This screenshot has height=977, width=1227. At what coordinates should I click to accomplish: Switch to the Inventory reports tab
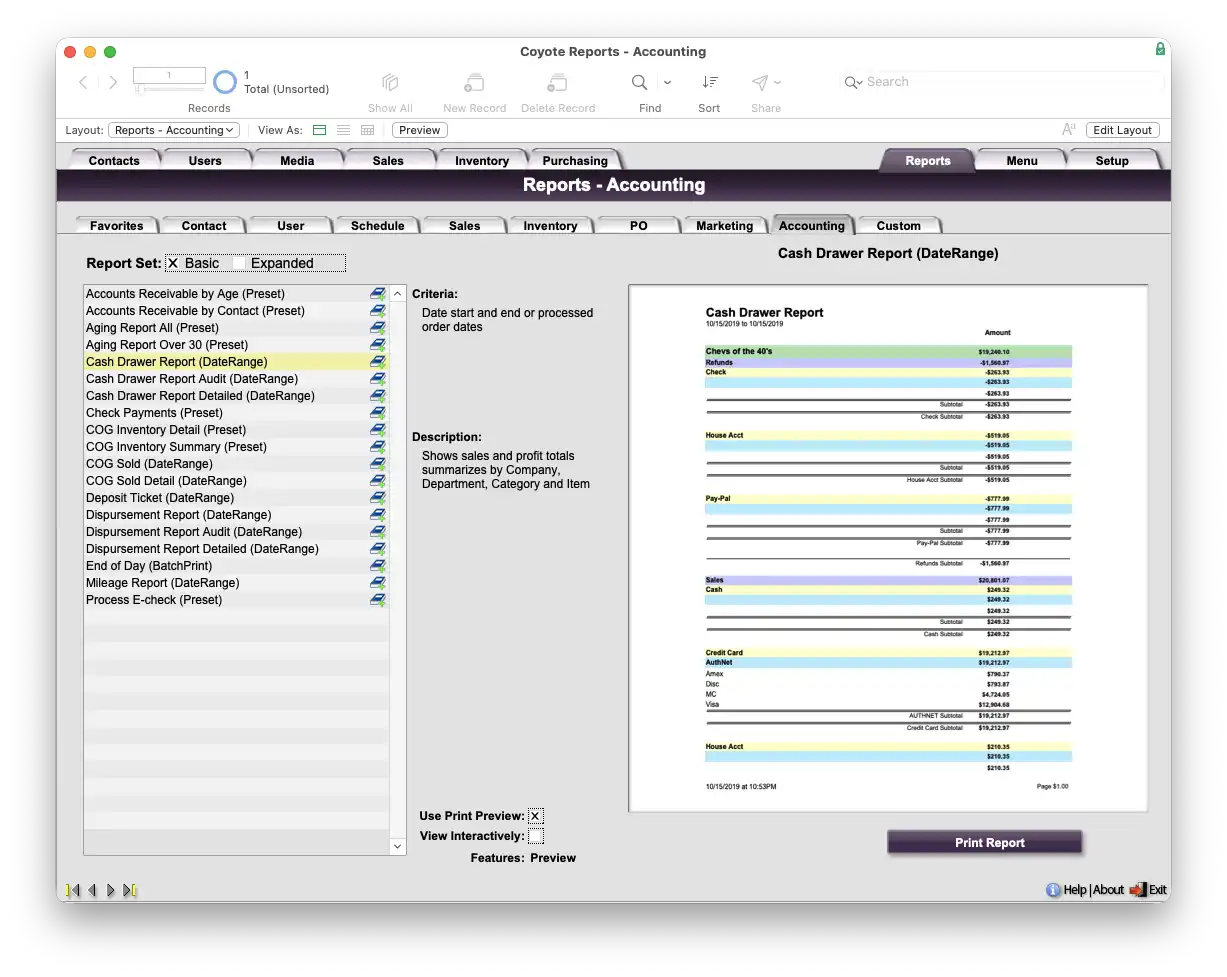[x=550, y=226]
